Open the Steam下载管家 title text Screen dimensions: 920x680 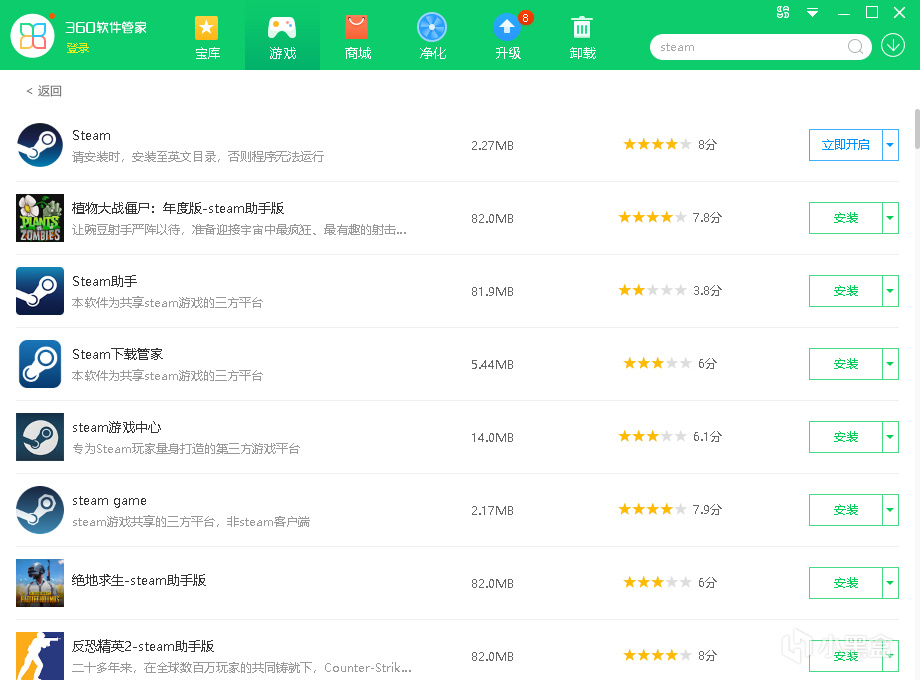117,354
